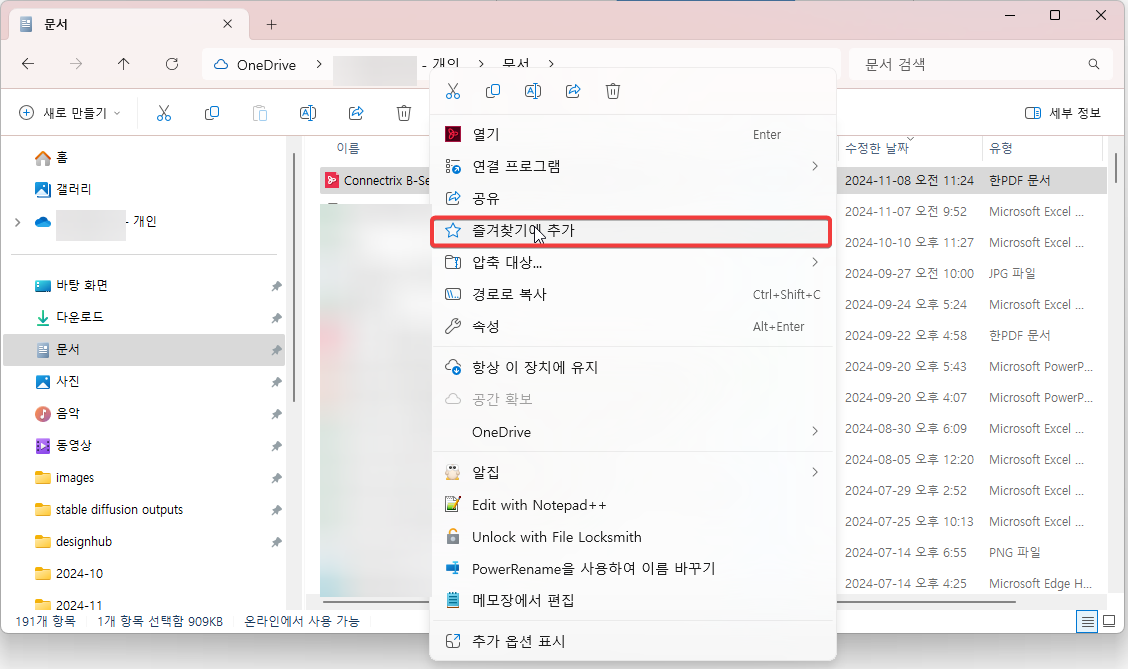Select the Rename icon in the context menu
The width and height of the screenshot is (1128, 669).
point(533,91)
